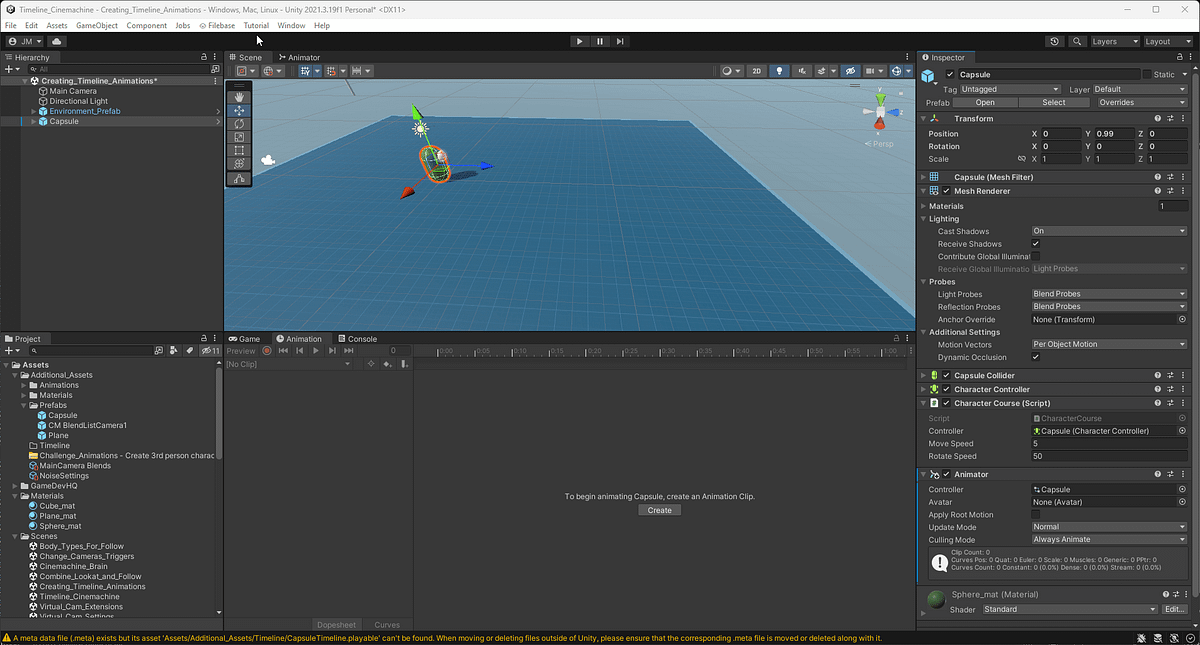
Task: Select the Rotate tool
Action: pyautogui.click(x=239, y=123)
